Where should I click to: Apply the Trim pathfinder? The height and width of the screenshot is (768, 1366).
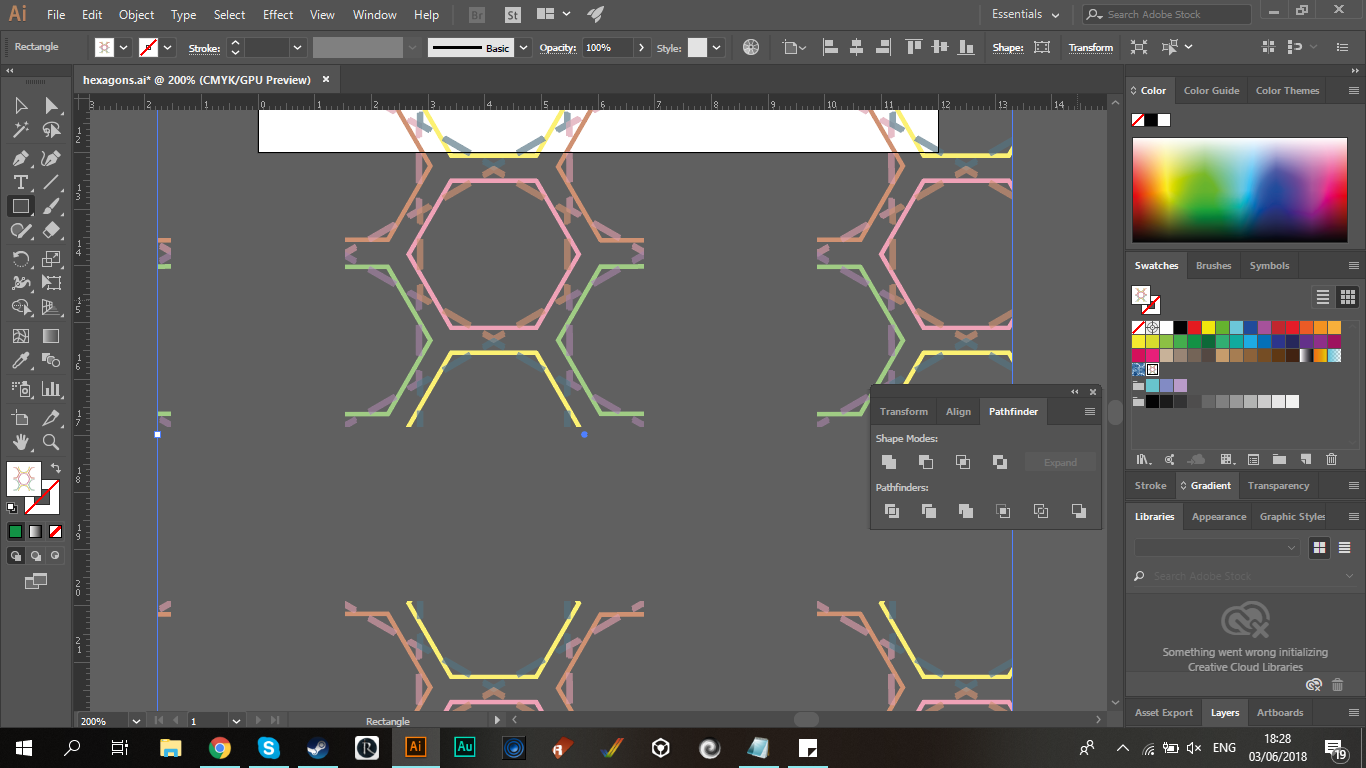(x=929, y=511)
